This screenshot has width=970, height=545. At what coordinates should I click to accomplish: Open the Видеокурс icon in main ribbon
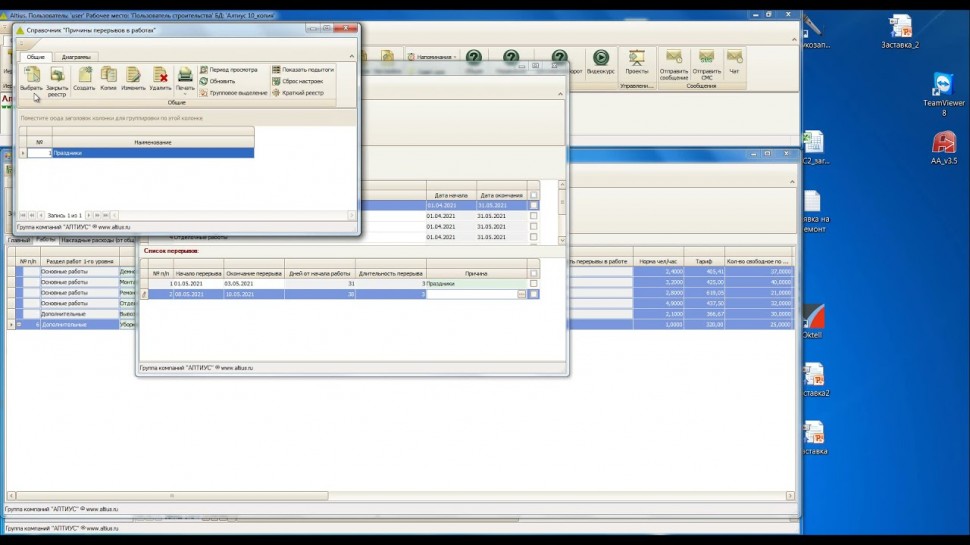coord(601,62)
